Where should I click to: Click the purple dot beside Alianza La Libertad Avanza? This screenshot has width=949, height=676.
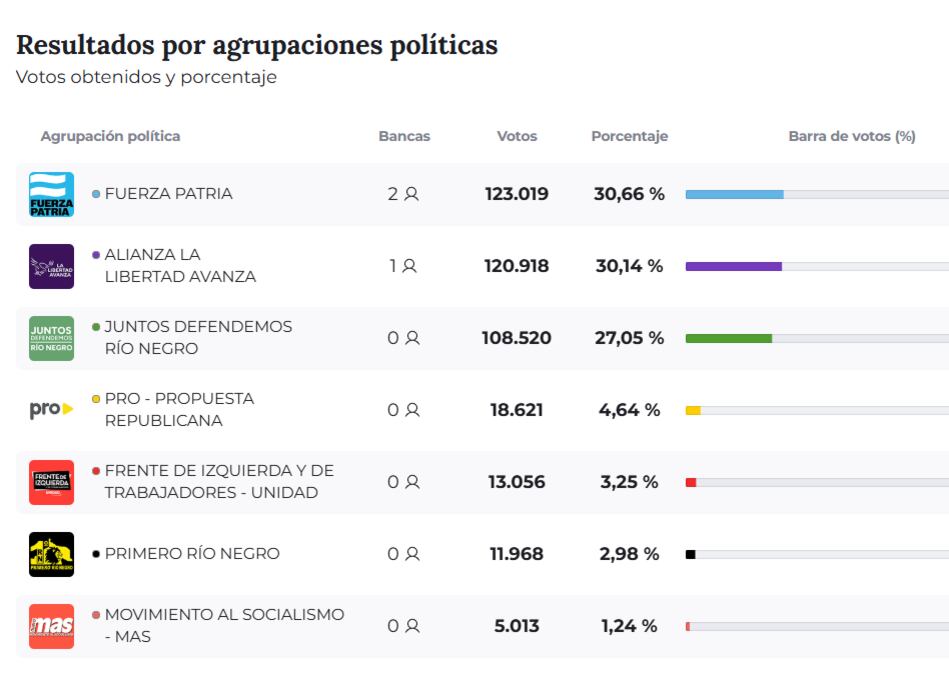pyautogui.click(x=96, y=255)
